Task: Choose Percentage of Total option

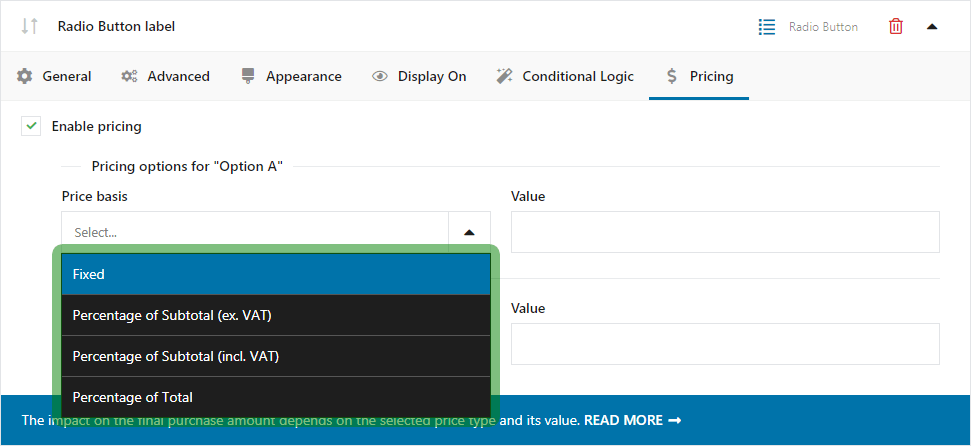Action: pyautogui.click(x=276, y=397)
